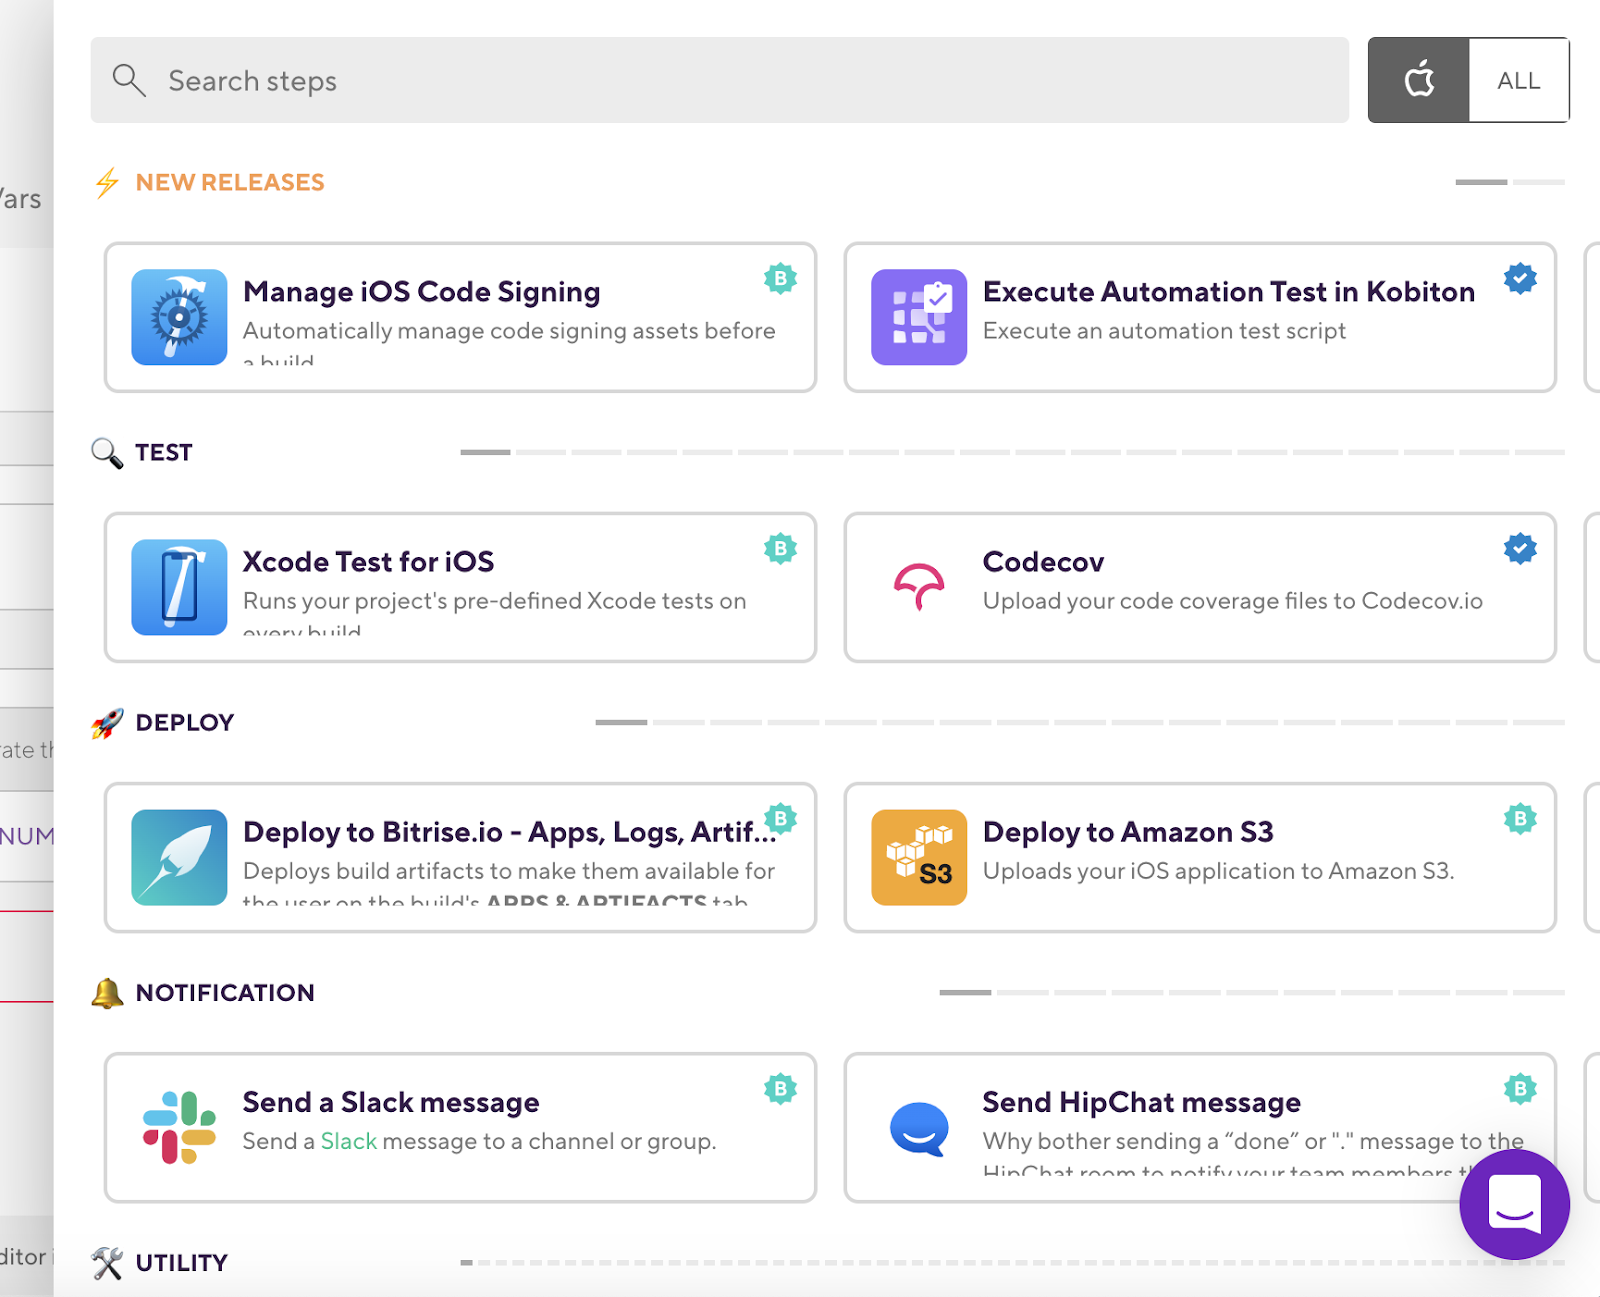Click 'Upload your code coverage files' description
1600x1297 pixels.
pyautogui.click(x=1233, y=601)
